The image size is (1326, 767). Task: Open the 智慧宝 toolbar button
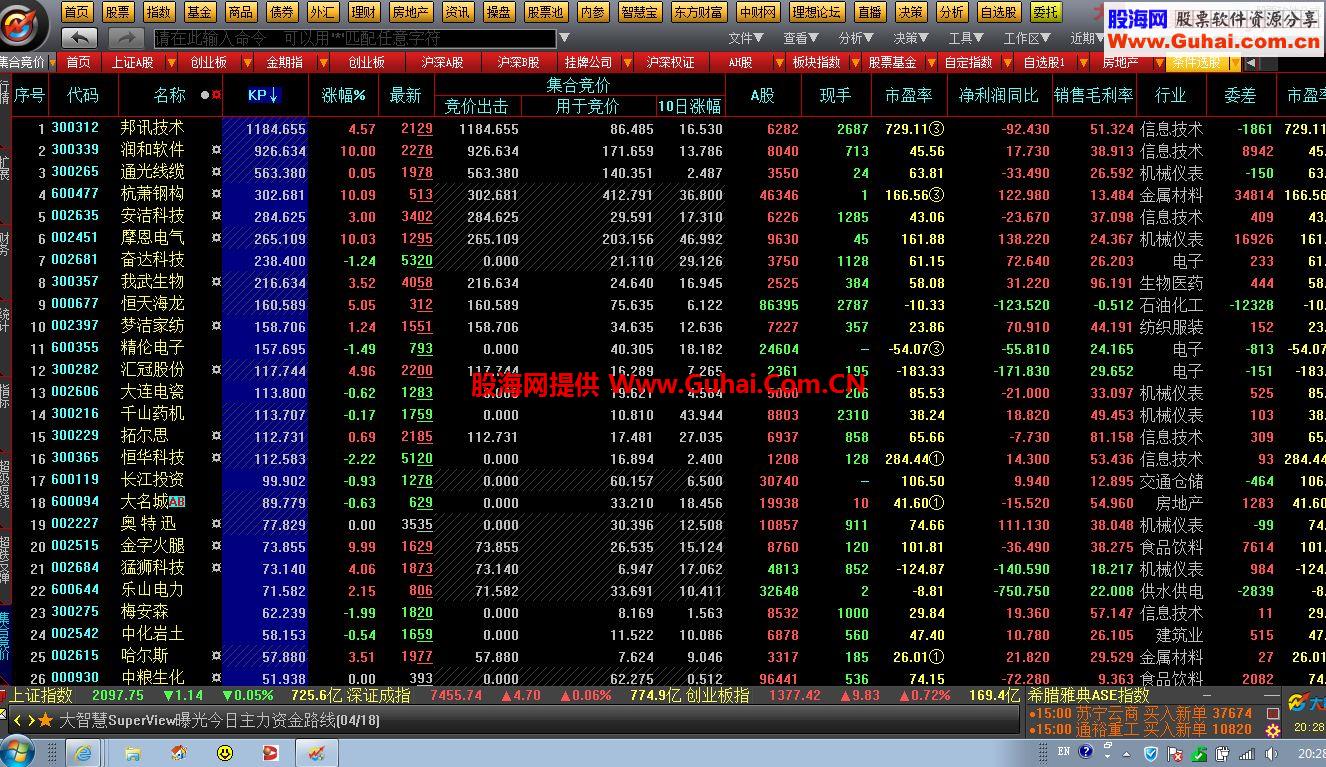click(640, 12)
